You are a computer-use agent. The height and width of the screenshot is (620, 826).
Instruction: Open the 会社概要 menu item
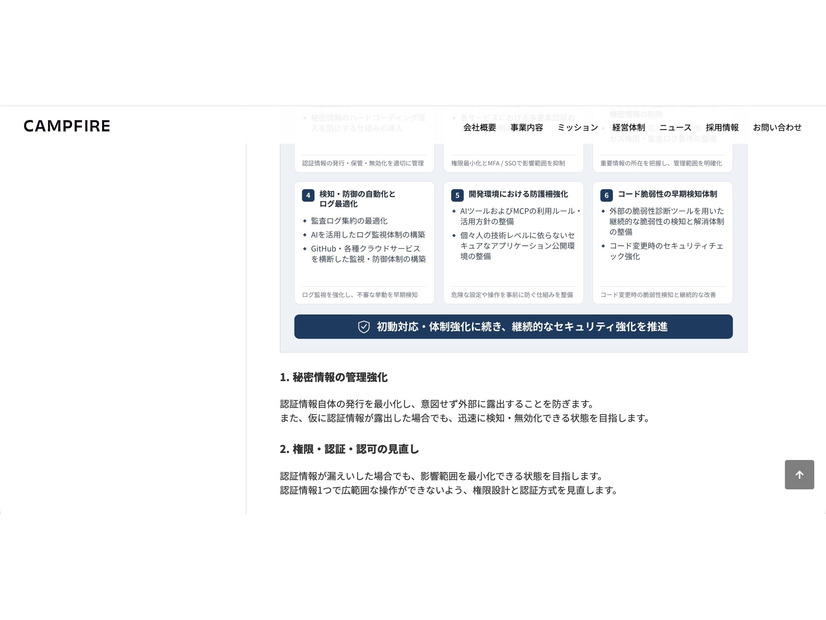point(479,127)
